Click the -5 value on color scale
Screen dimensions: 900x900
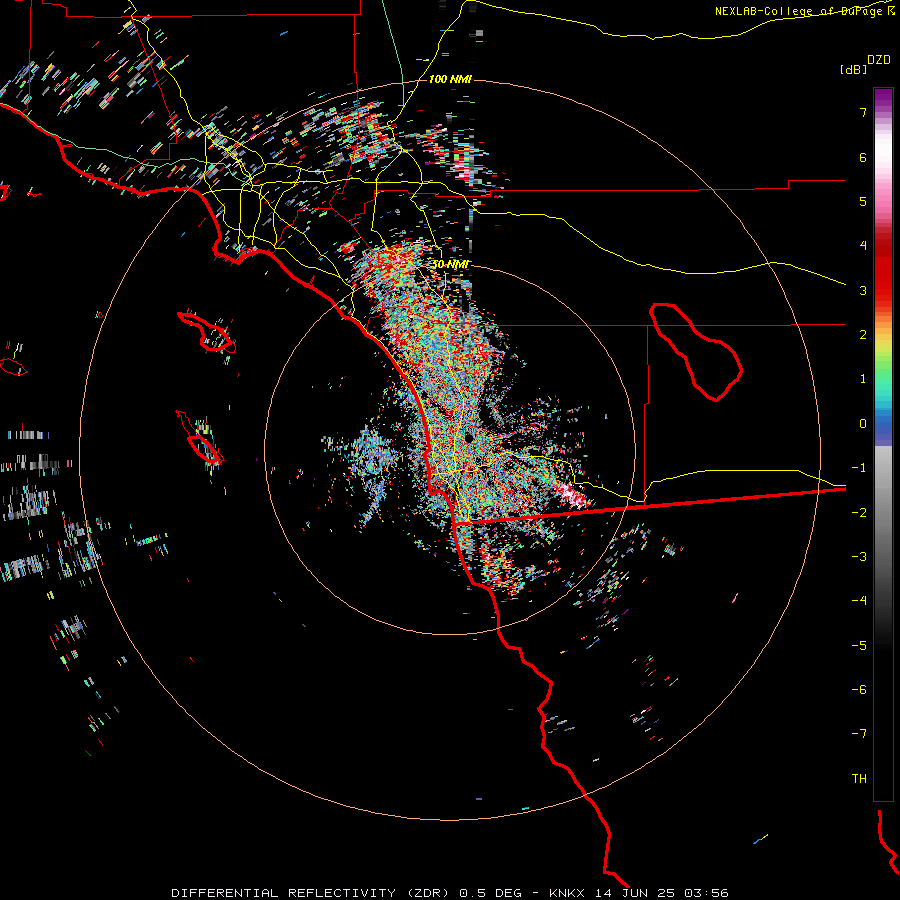pos(859,646)
